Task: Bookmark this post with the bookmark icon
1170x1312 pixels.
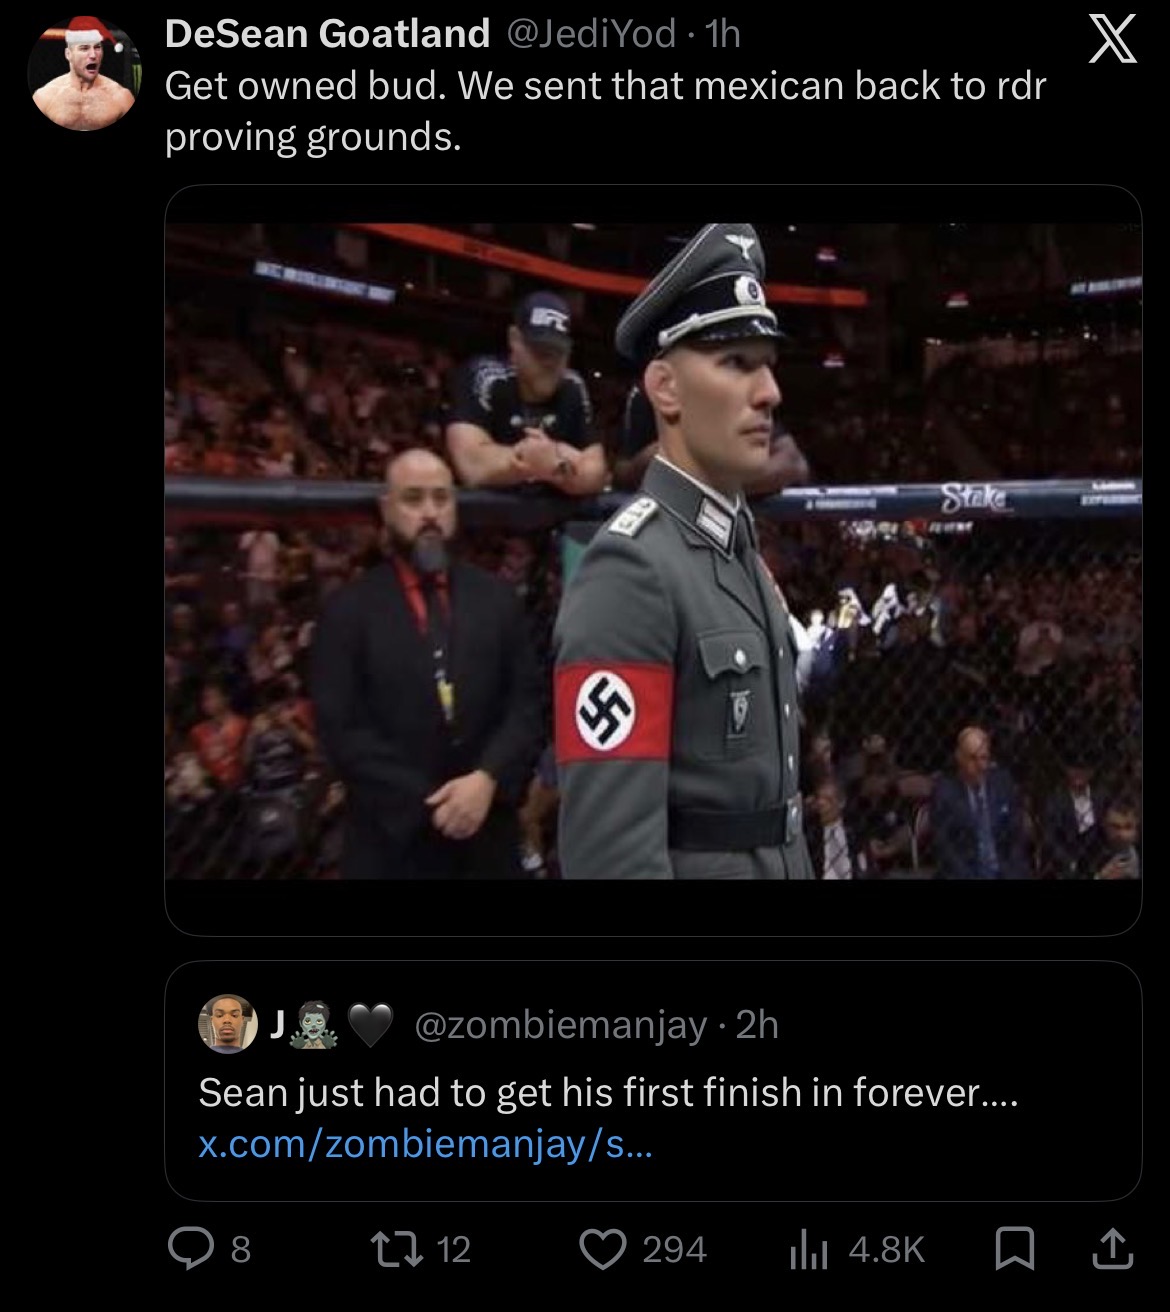Action: (x=1014, y=1249)
